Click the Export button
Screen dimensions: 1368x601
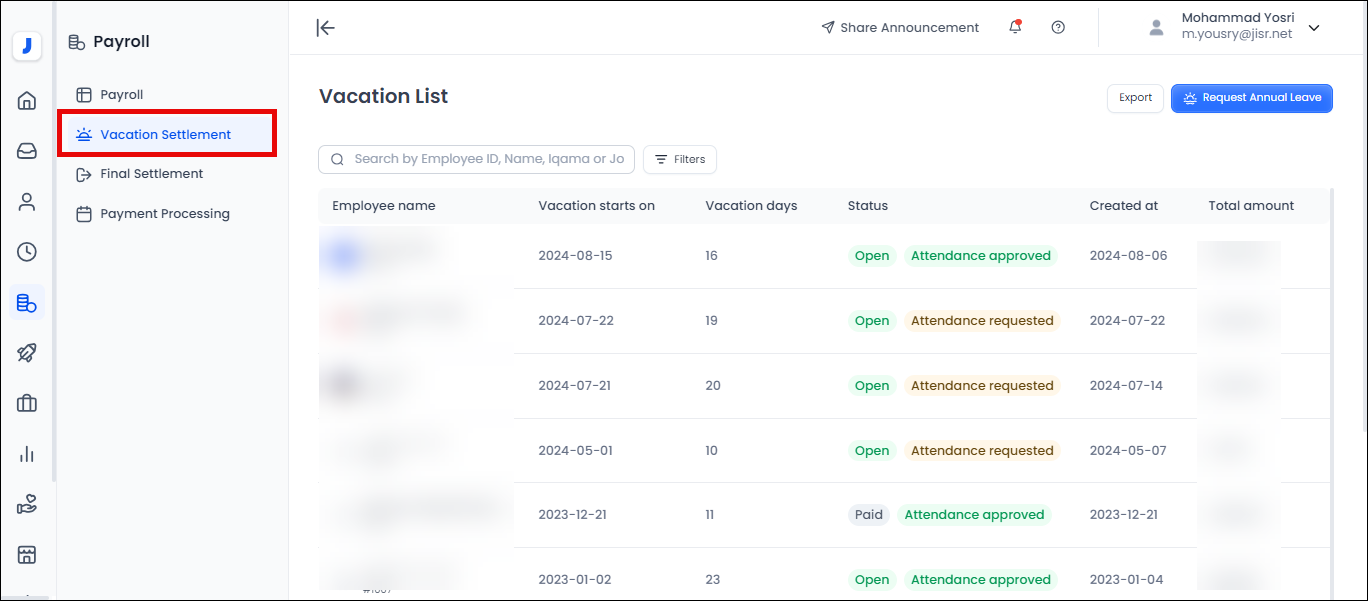pos(1135,98)
